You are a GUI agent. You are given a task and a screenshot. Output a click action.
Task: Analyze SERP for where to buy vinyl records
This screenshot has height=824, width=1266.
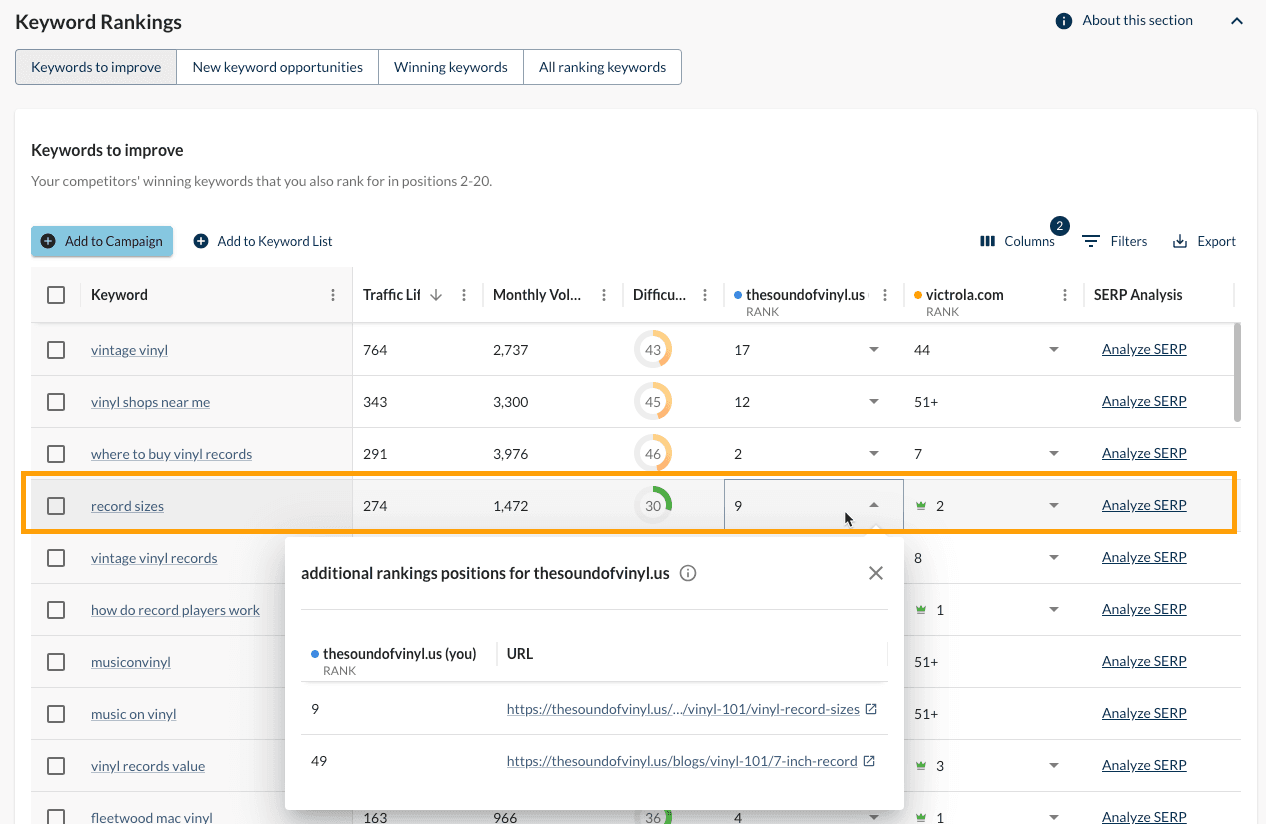(1143, 453)
